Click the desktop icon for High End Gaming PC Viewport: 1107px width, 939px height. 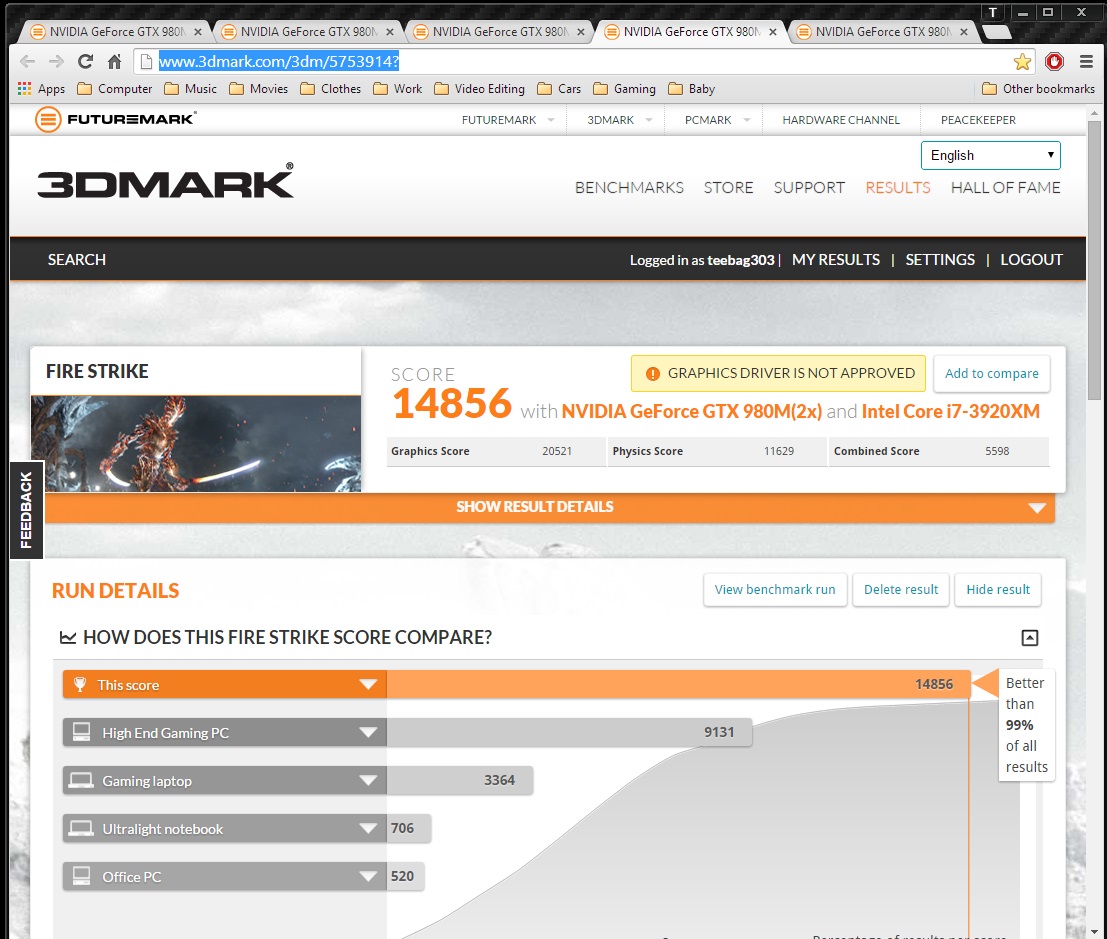pyautogui.click(x=81, y=731)
